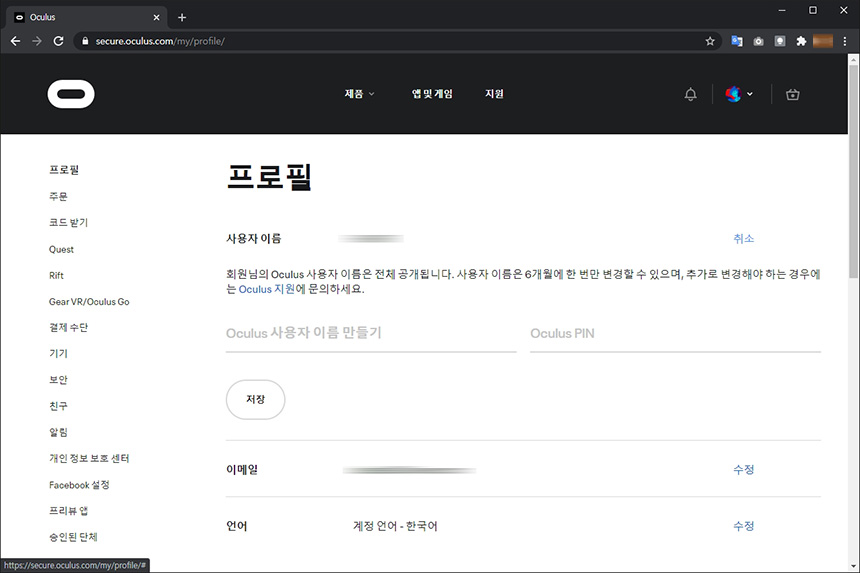Click the browser forward arrow
860x573 pixels.
point(37,41)
